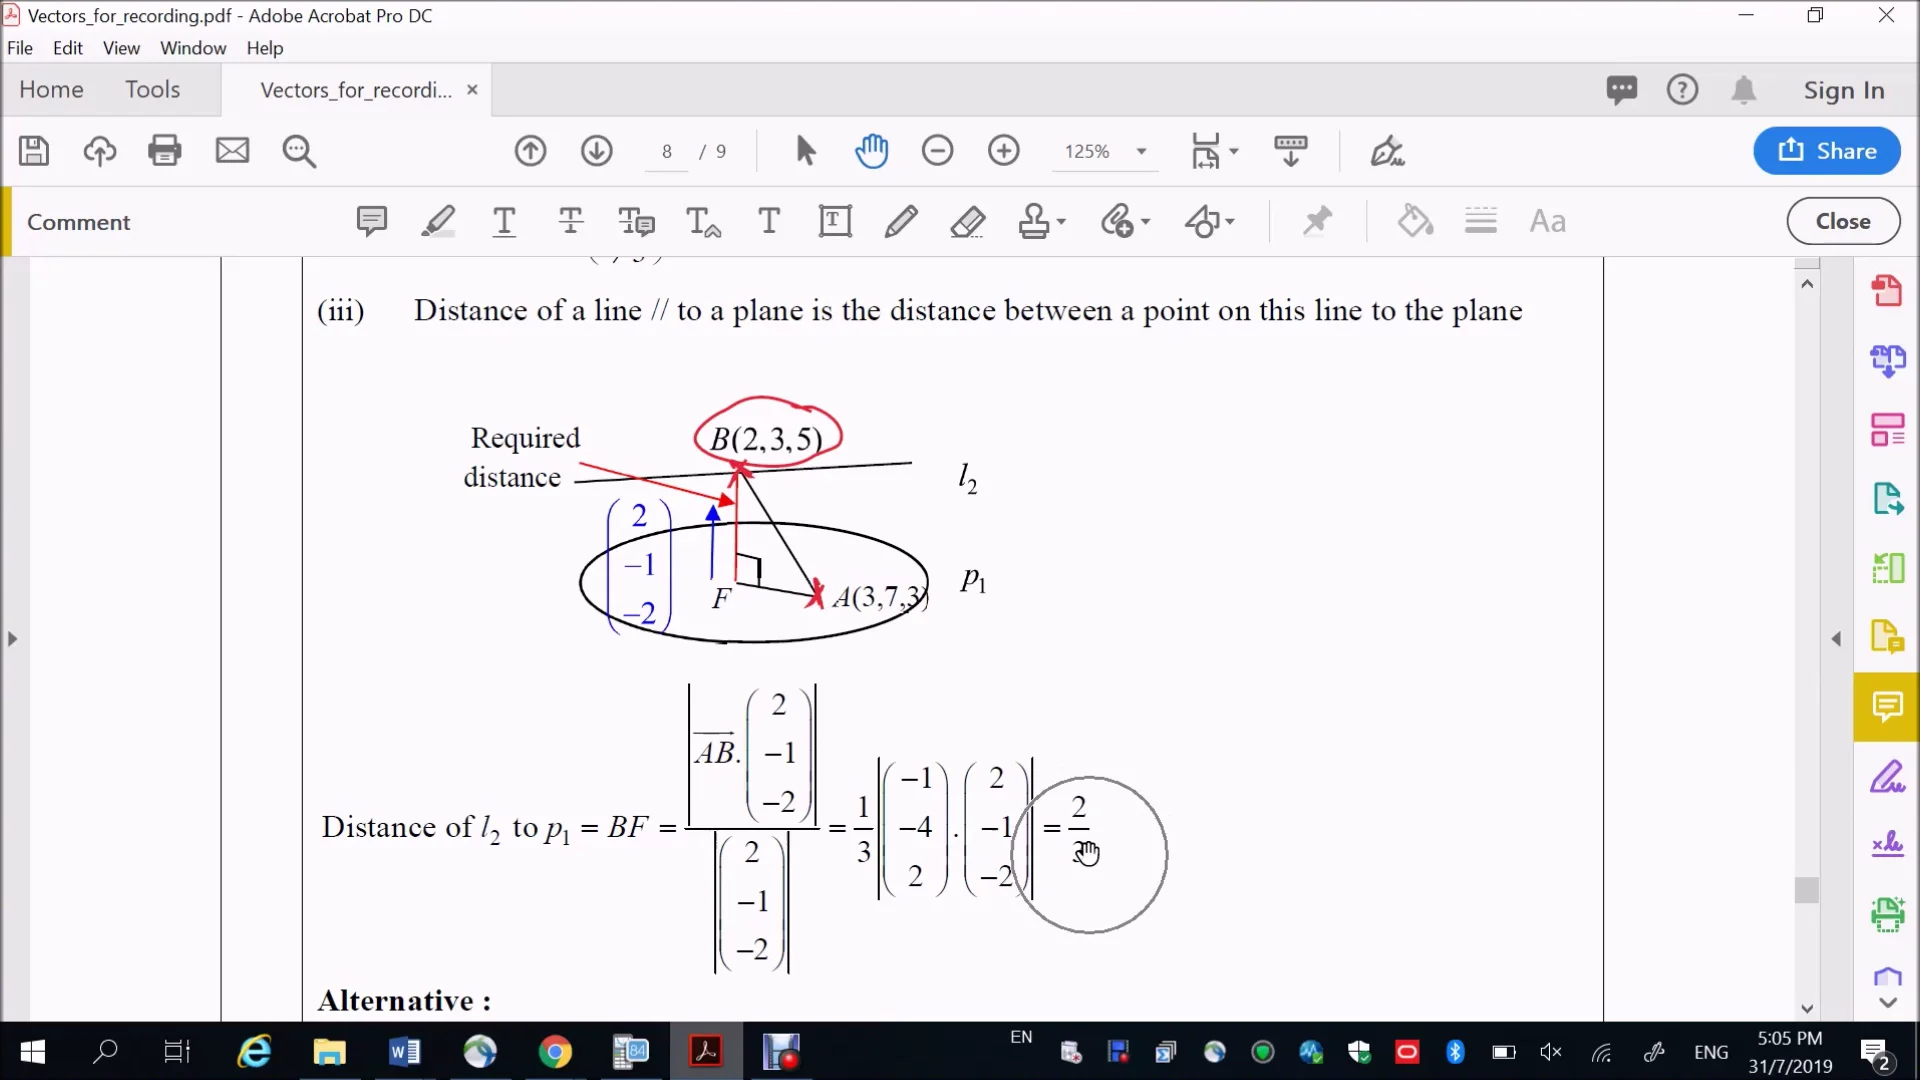Expand the left navigation pane arrow

click(x=12, y=638)
